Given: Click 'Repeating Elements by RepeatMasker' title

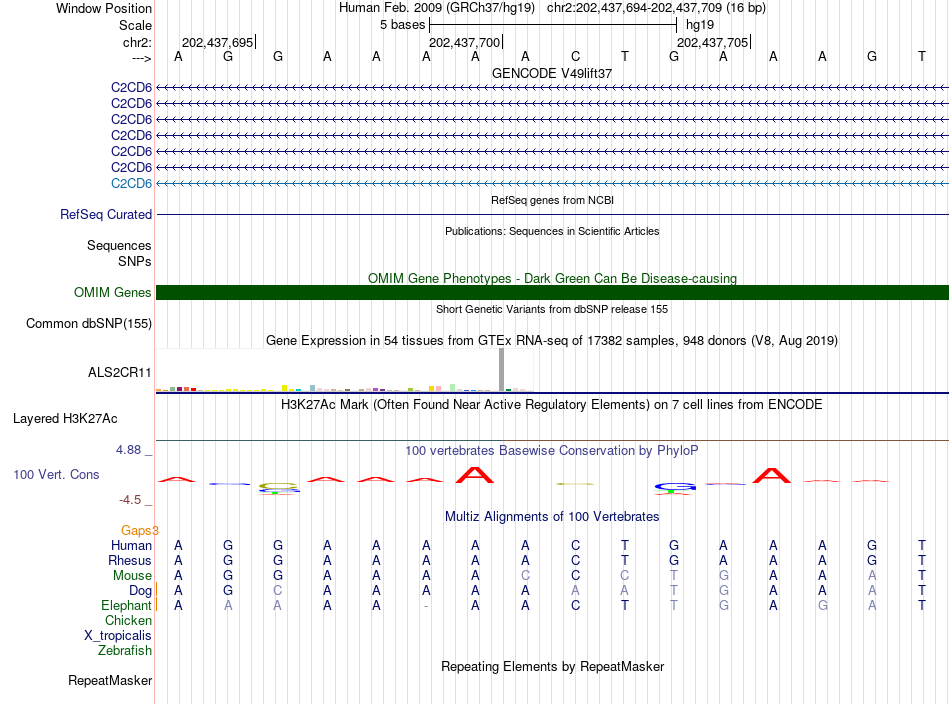Looking at the screenshot, I should point(552,666).
